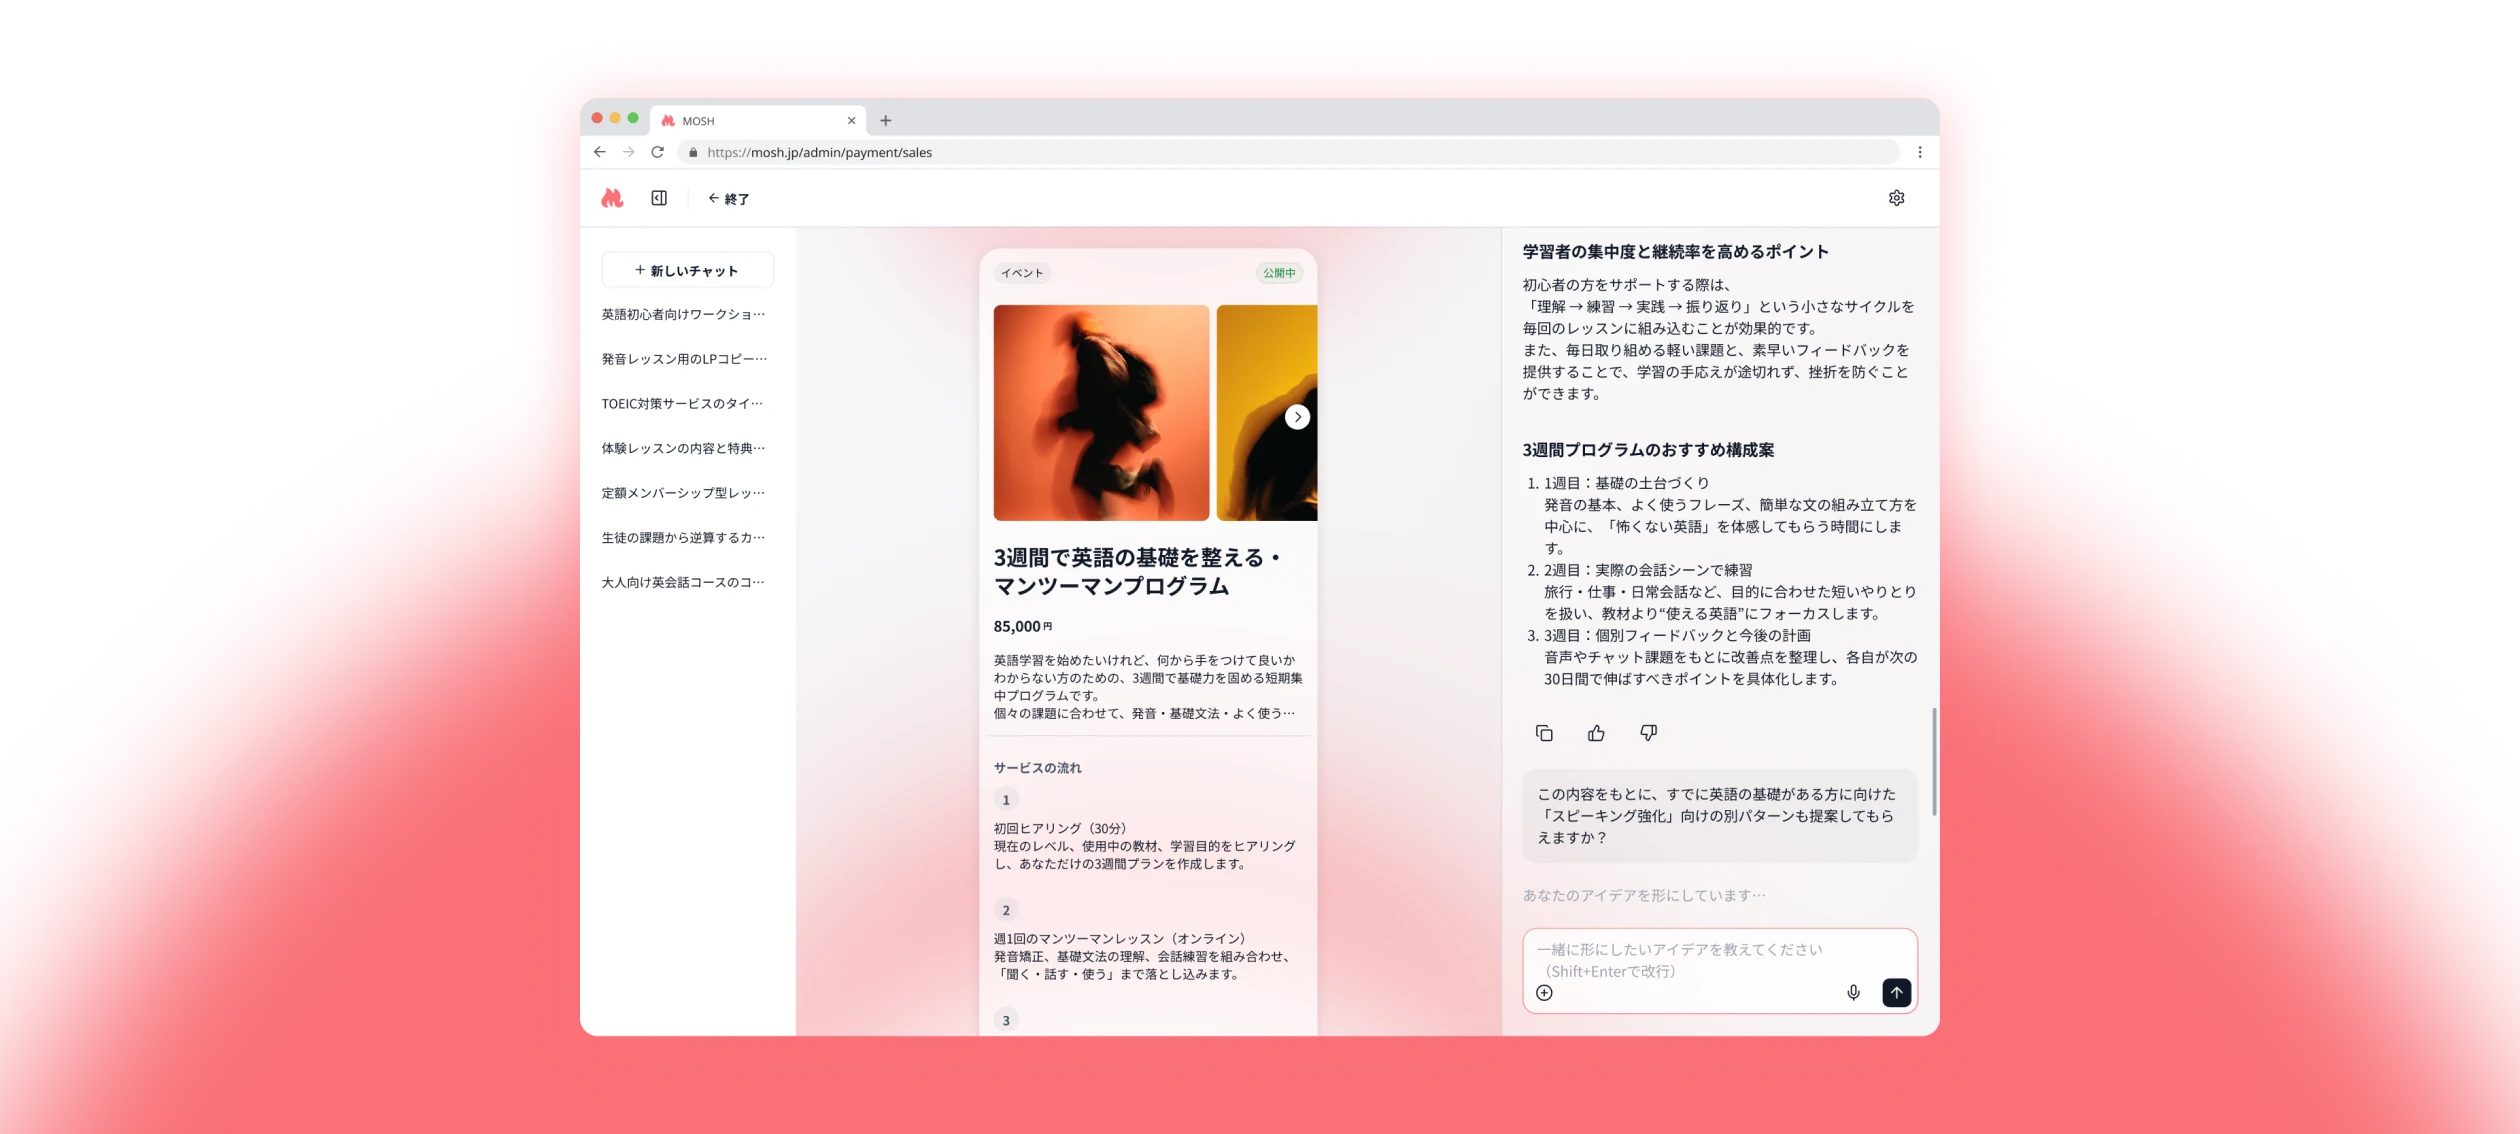Viewport: 2520px width, 1134px height.
Task: Start a 新しいチャット
Action: 687,270
